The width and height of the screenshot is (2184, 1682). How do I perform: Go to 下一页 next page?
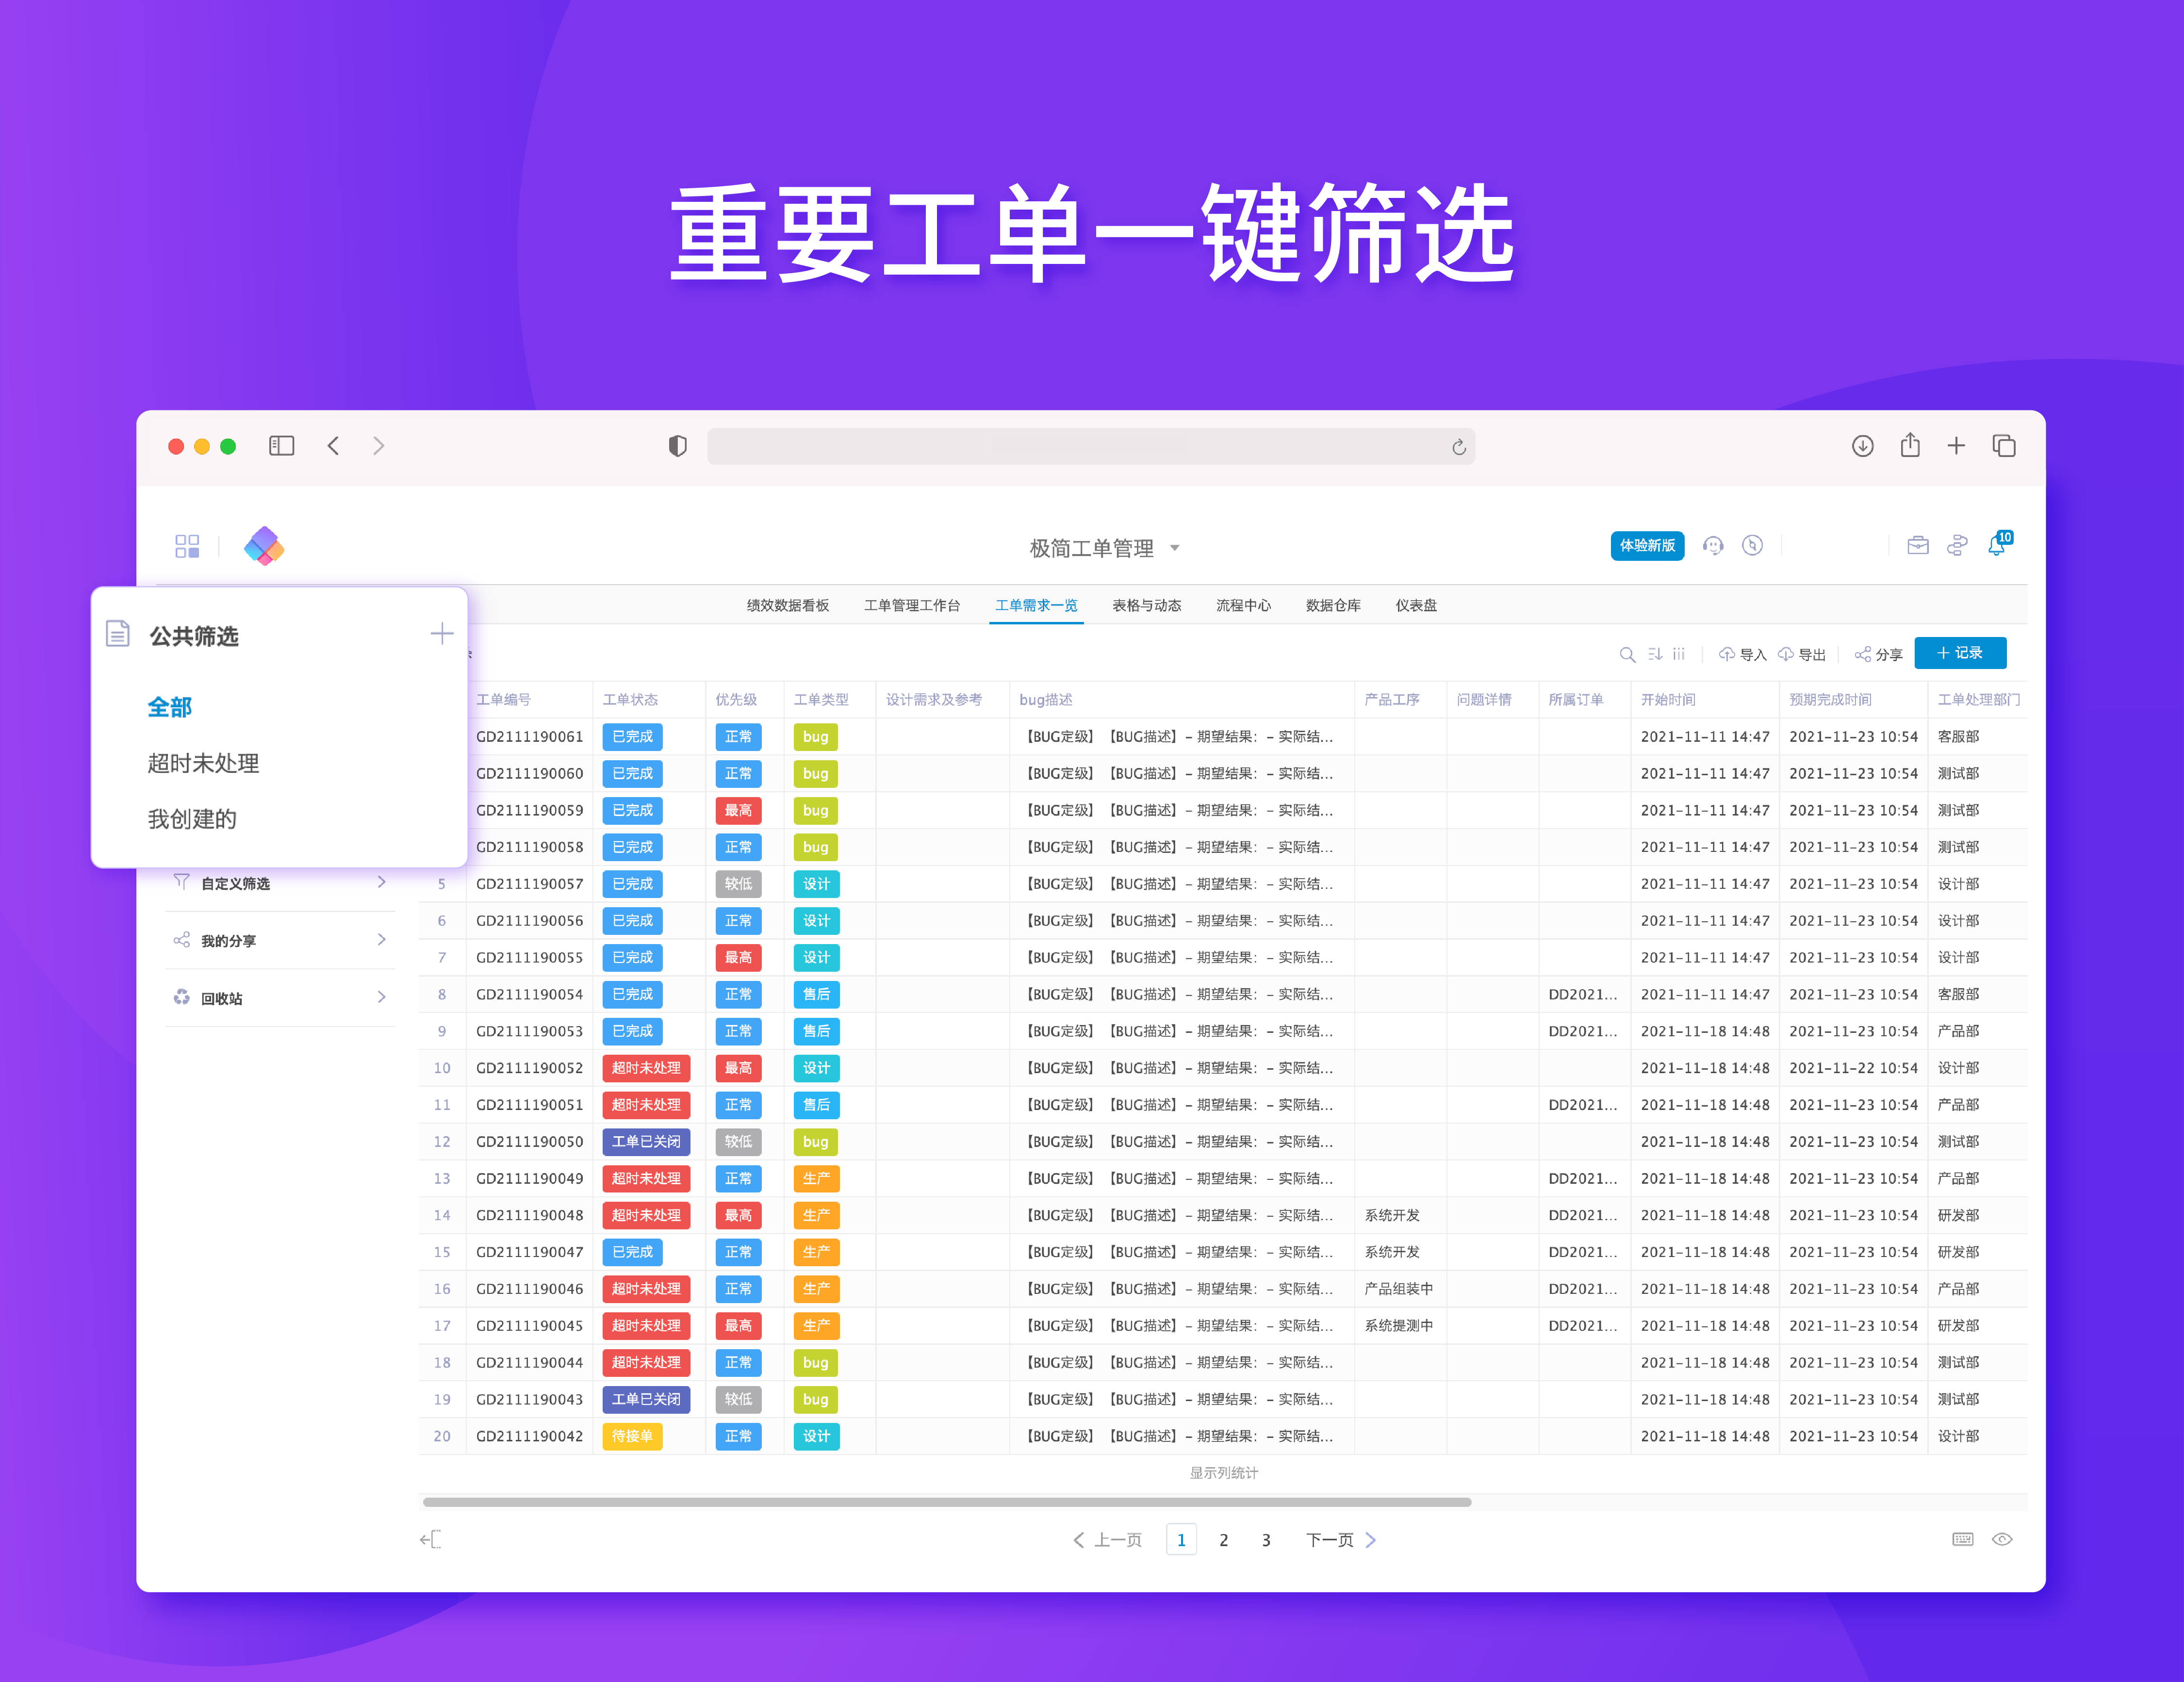(1341, 1539)
